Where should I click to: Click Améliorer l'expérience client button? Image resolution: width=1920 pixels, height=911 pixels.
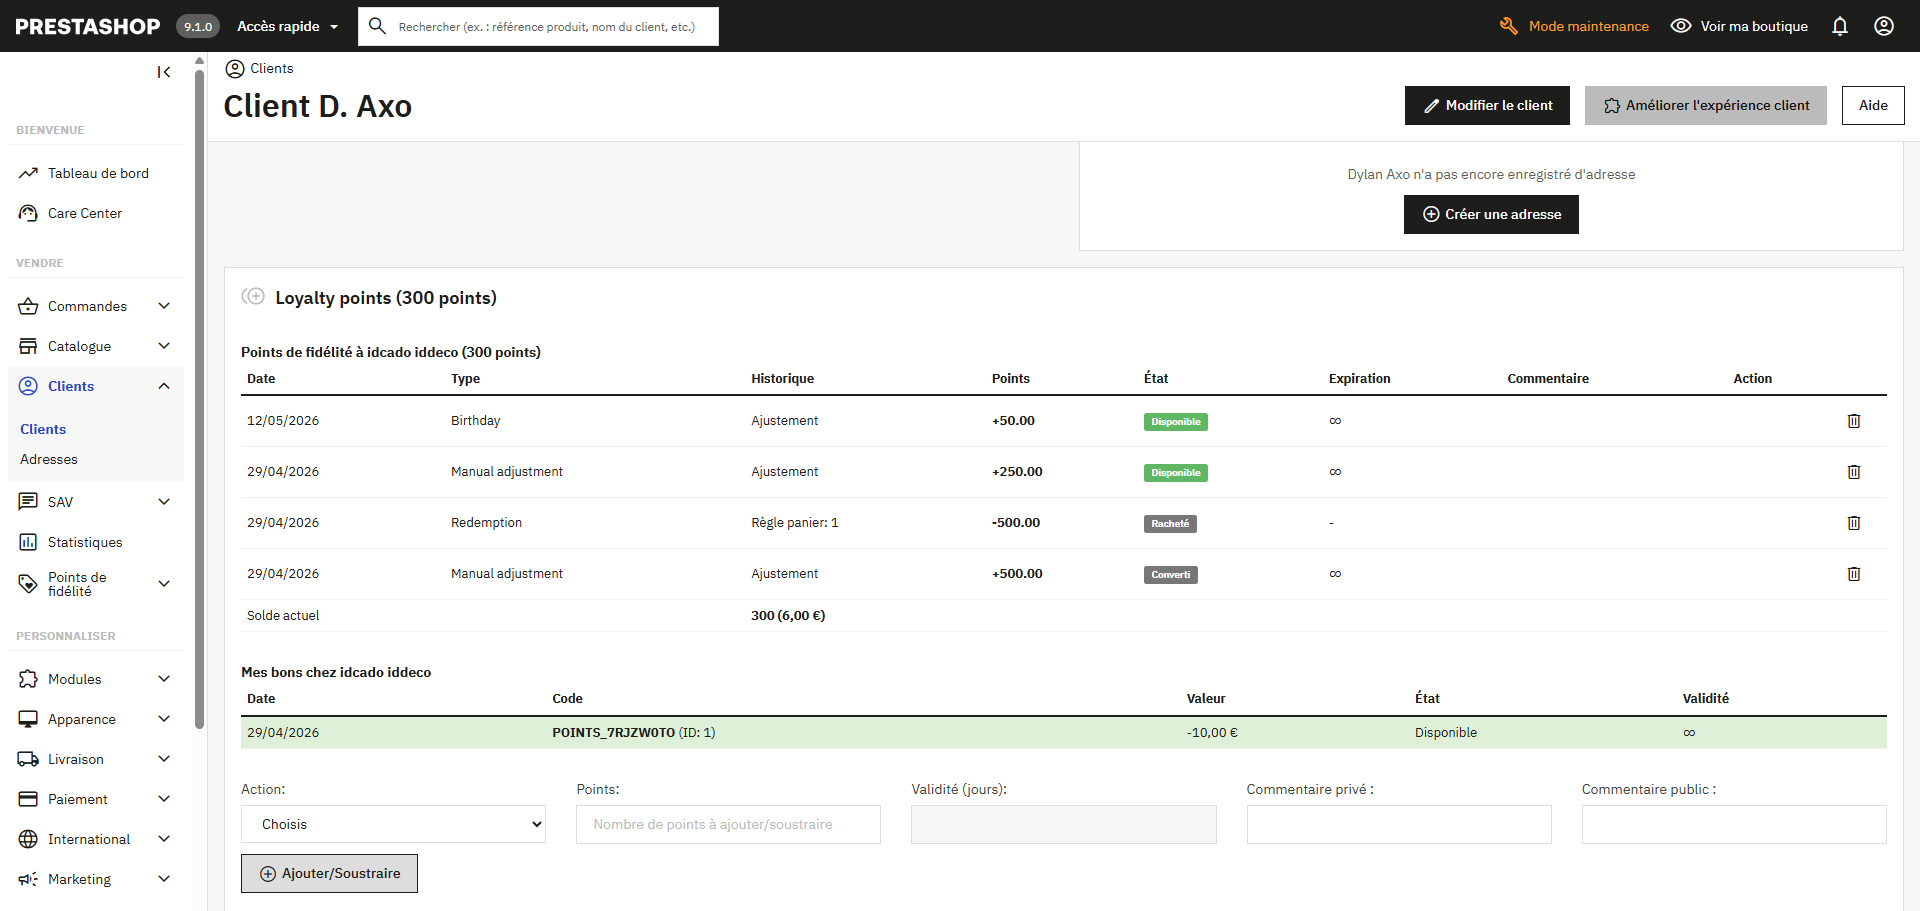click(1706, 105)
